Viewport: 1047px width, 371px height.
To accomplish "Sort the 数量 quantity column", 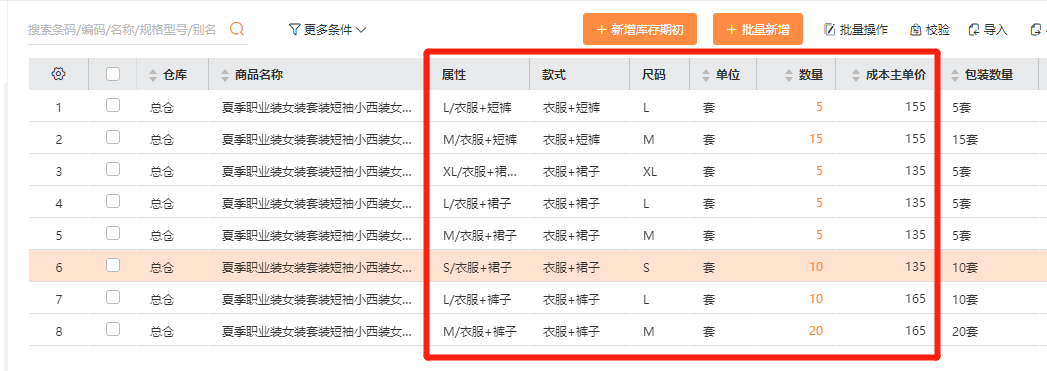I will click(789, 75).
